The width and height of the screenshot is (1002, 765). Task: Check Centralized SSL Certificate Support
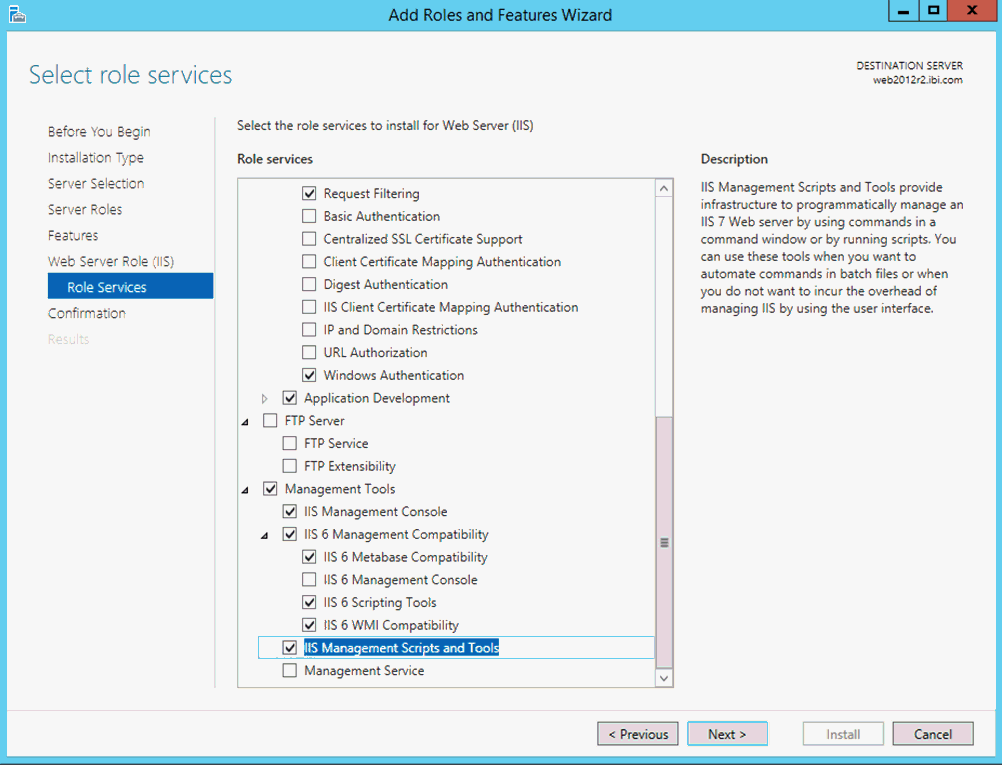tap(309, 239)
